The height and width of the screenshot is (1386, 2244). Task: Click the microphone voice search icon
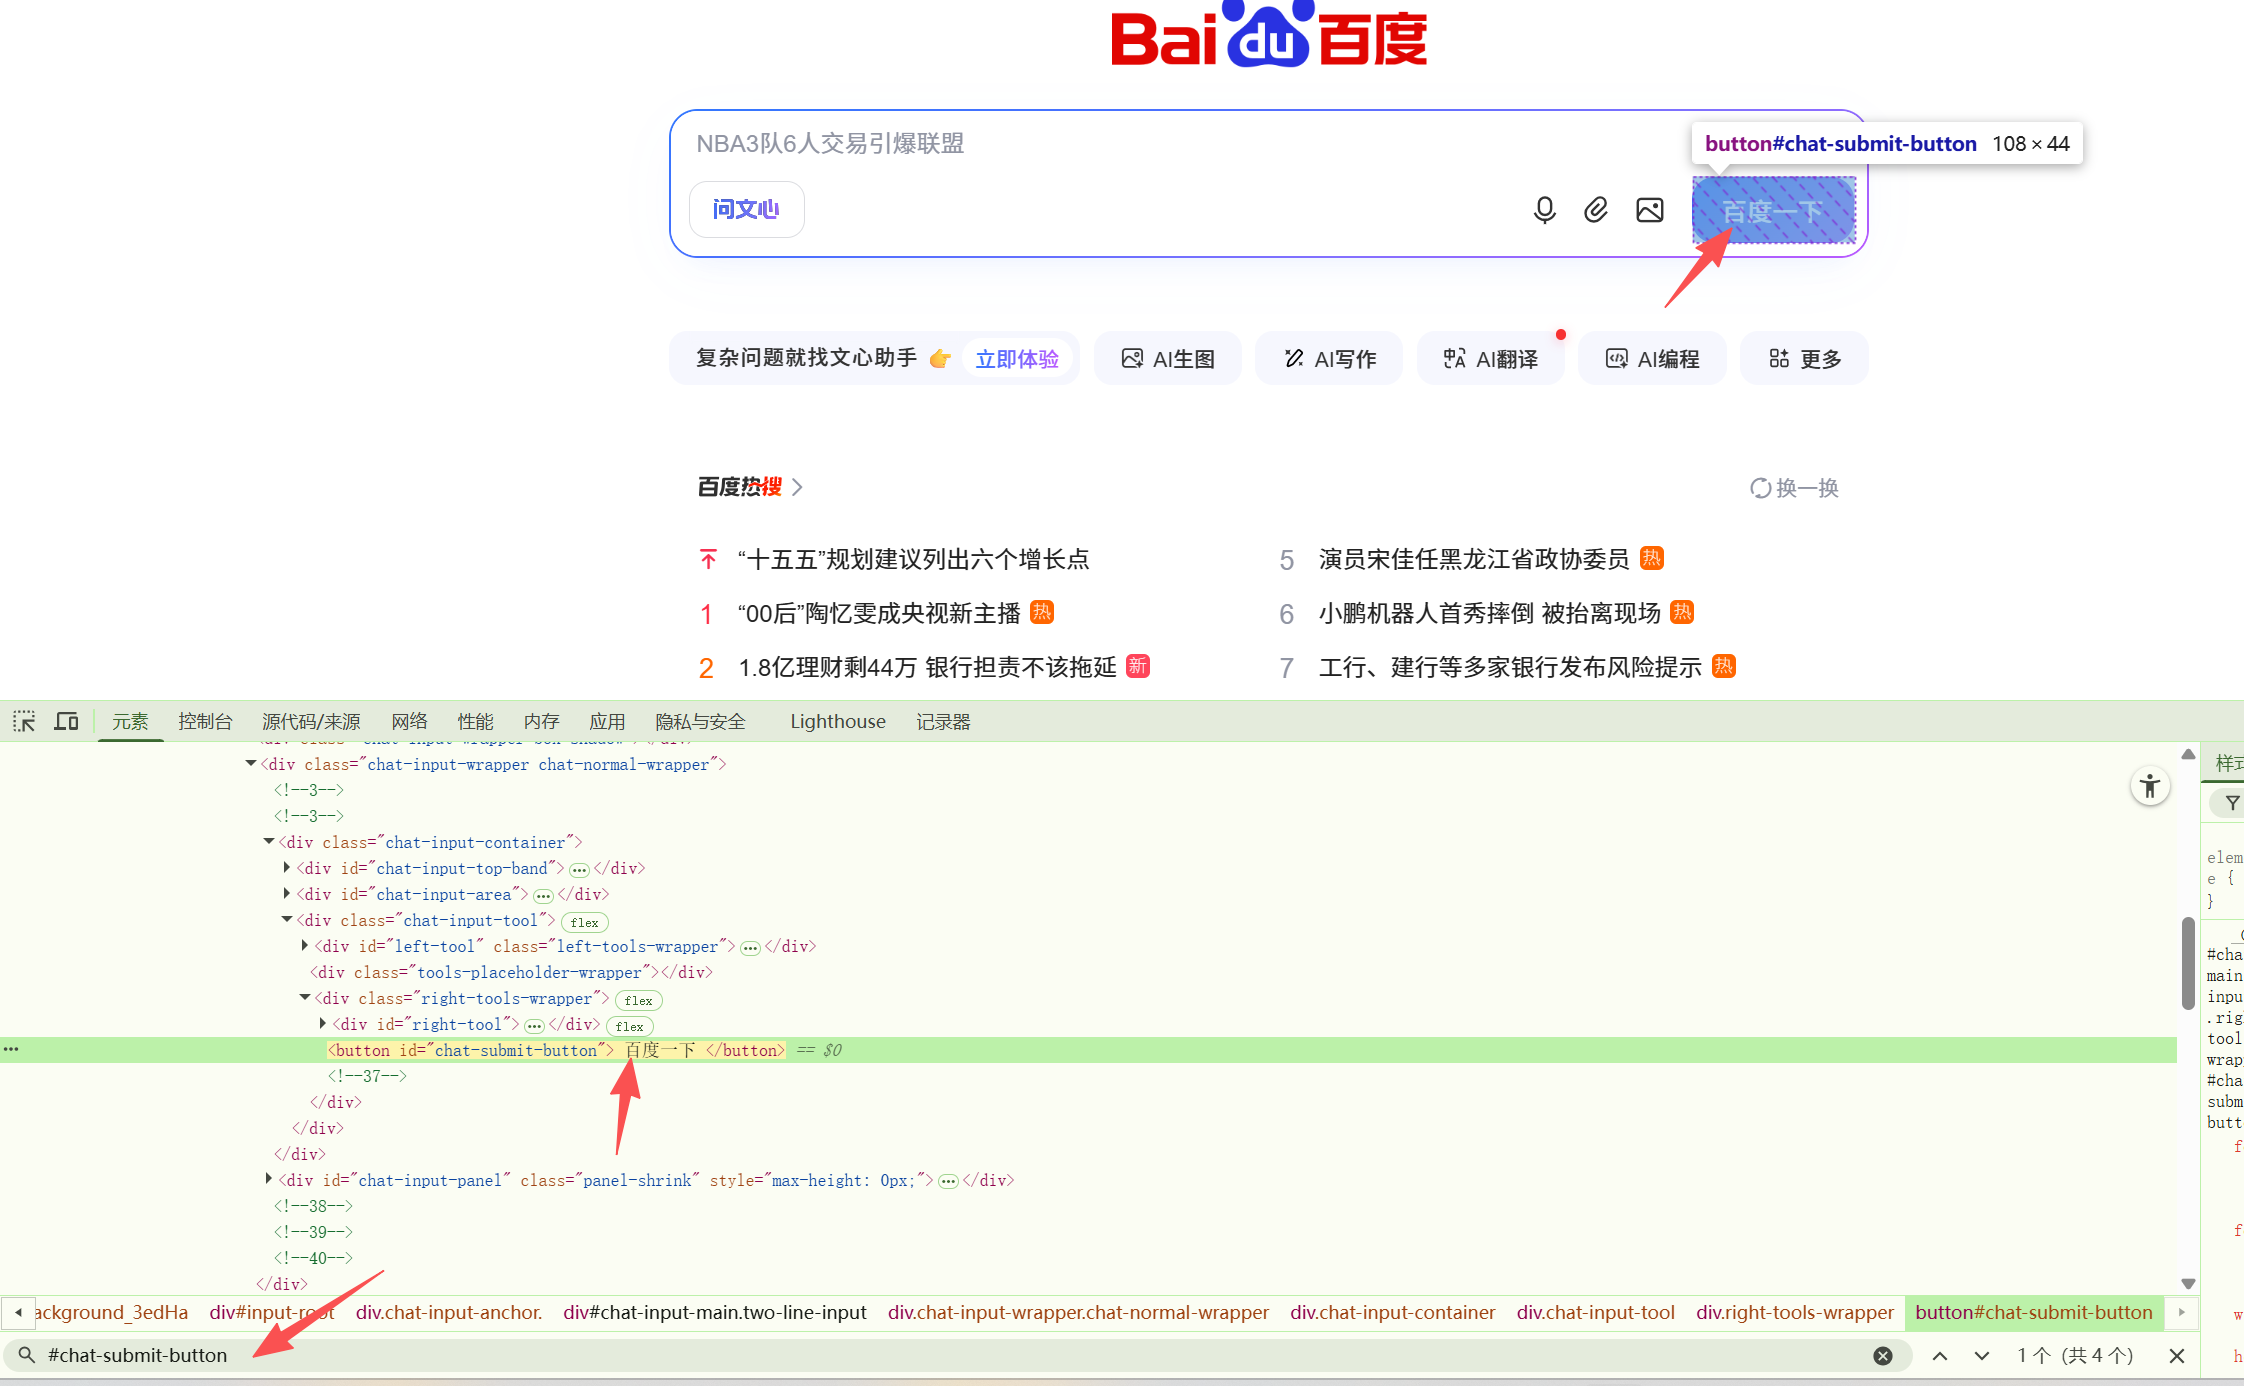(1544, 210)
